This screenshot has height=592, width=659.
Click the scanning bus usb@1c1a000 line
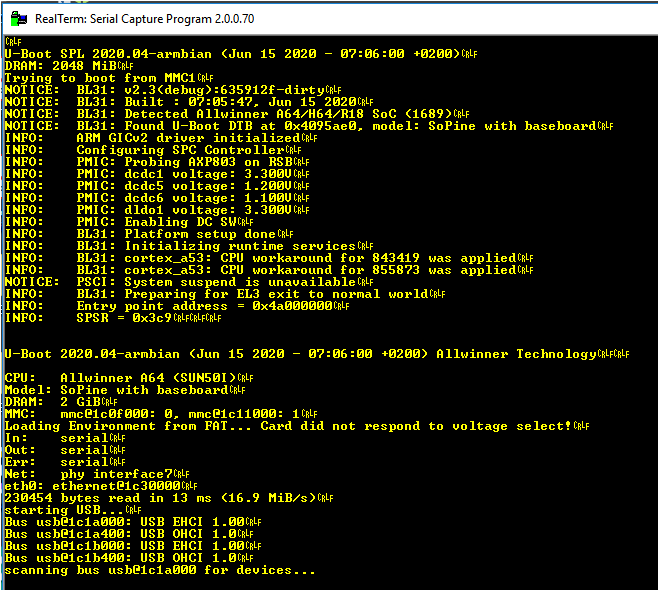160,570
